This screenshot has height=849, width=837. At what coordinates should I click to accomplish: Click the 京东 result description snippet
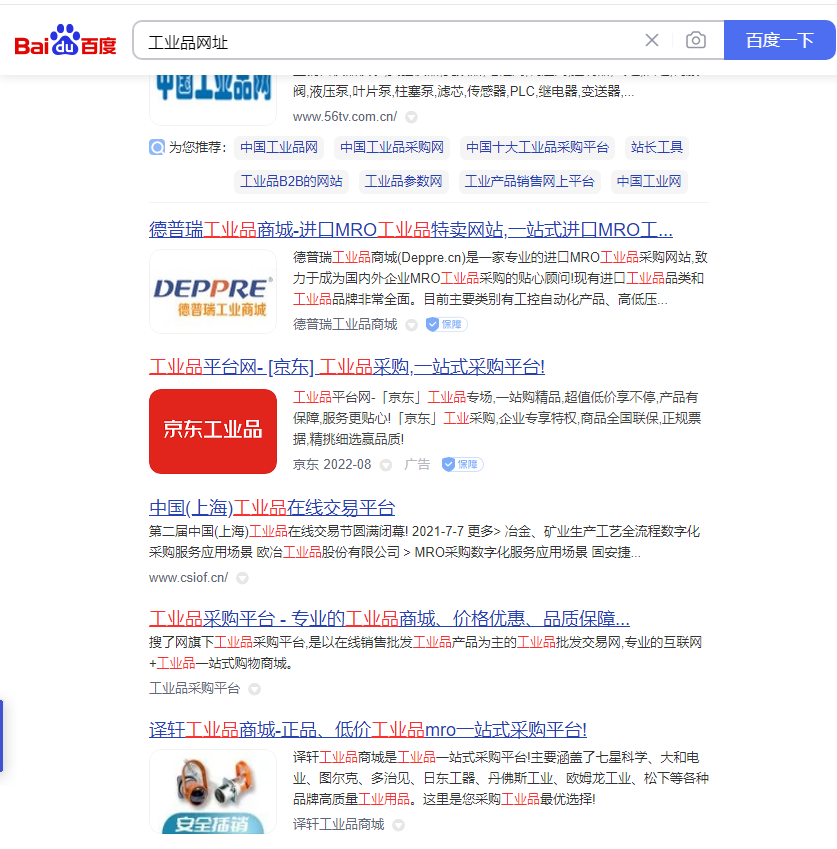point(497,418)
